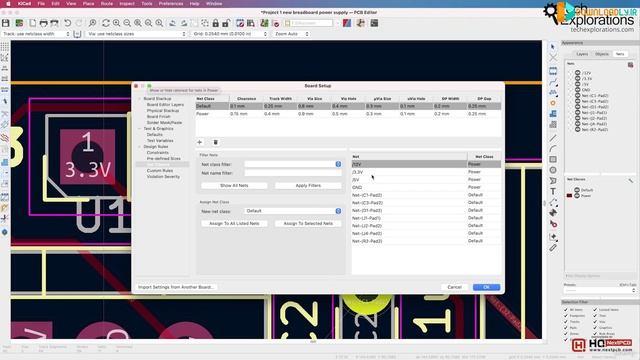Select the Add text tool
The image size is (640, 360).
point(553,191)
